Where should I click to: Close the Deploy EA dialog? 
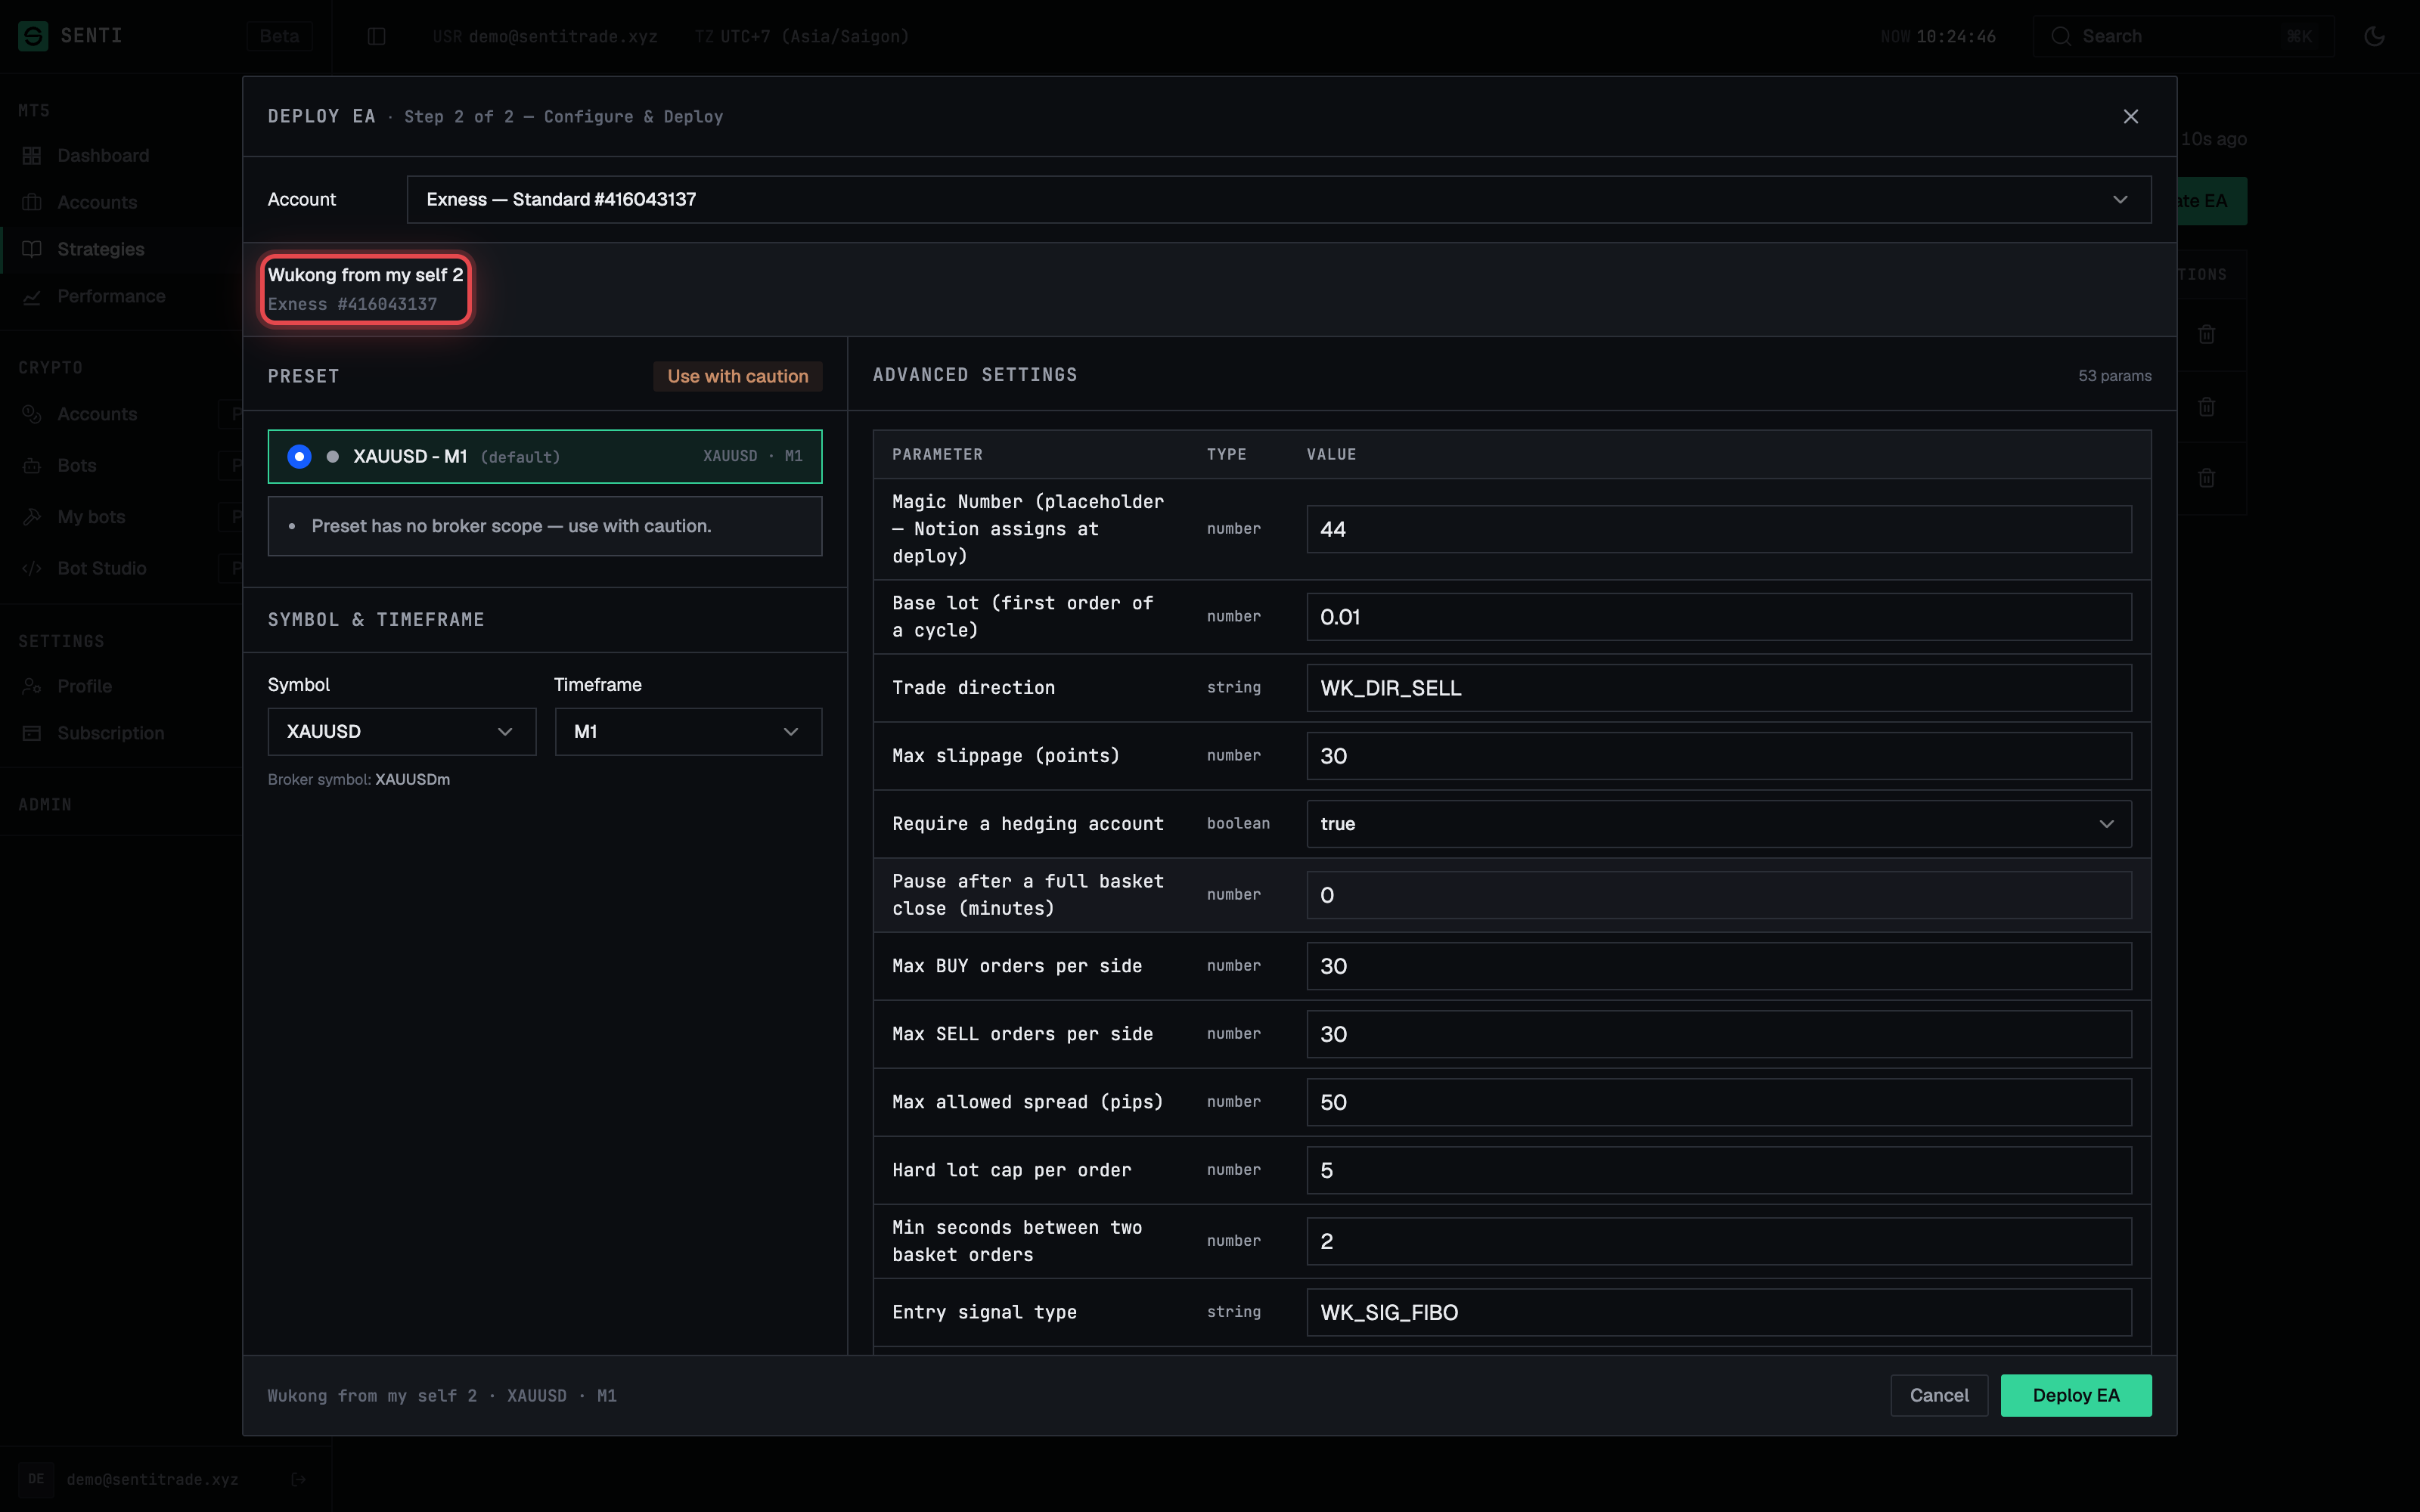click(x=2130, y=116)
